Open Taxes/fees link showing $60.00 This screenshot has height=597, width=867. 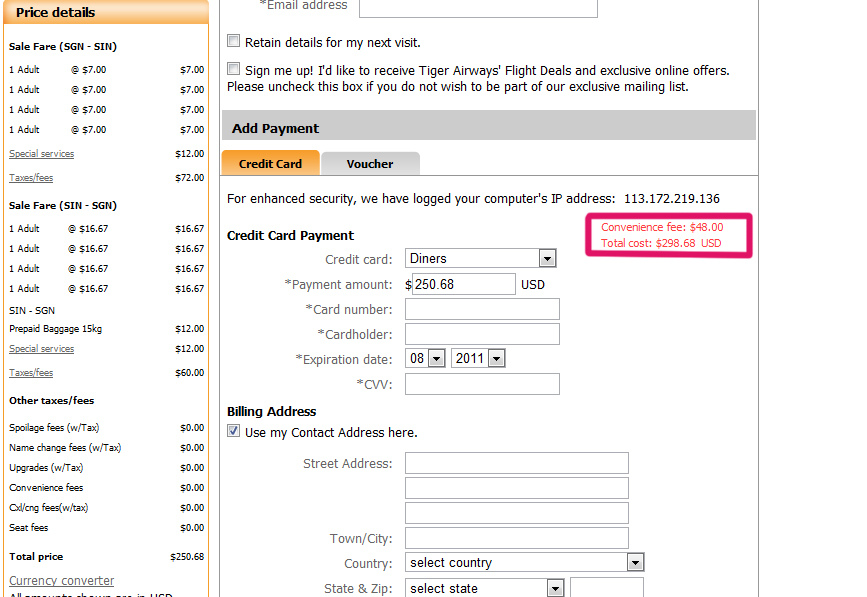pos(31,373)
